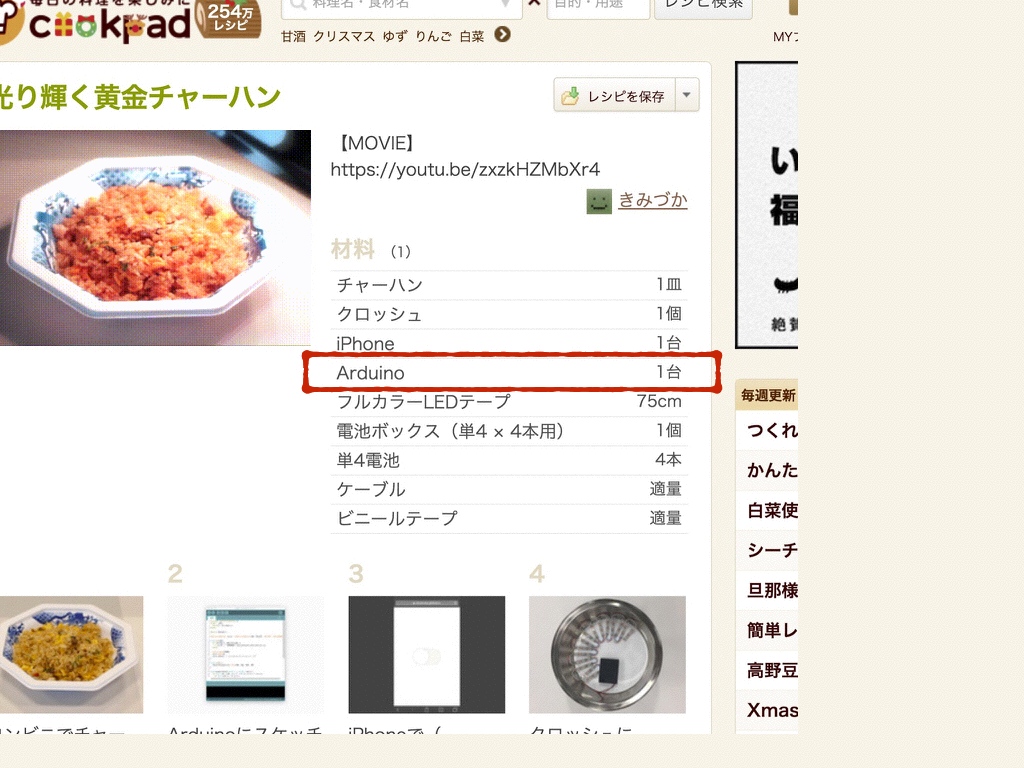
Task: Click the 目的・用途 input field
Action: [x=598, y=7]
